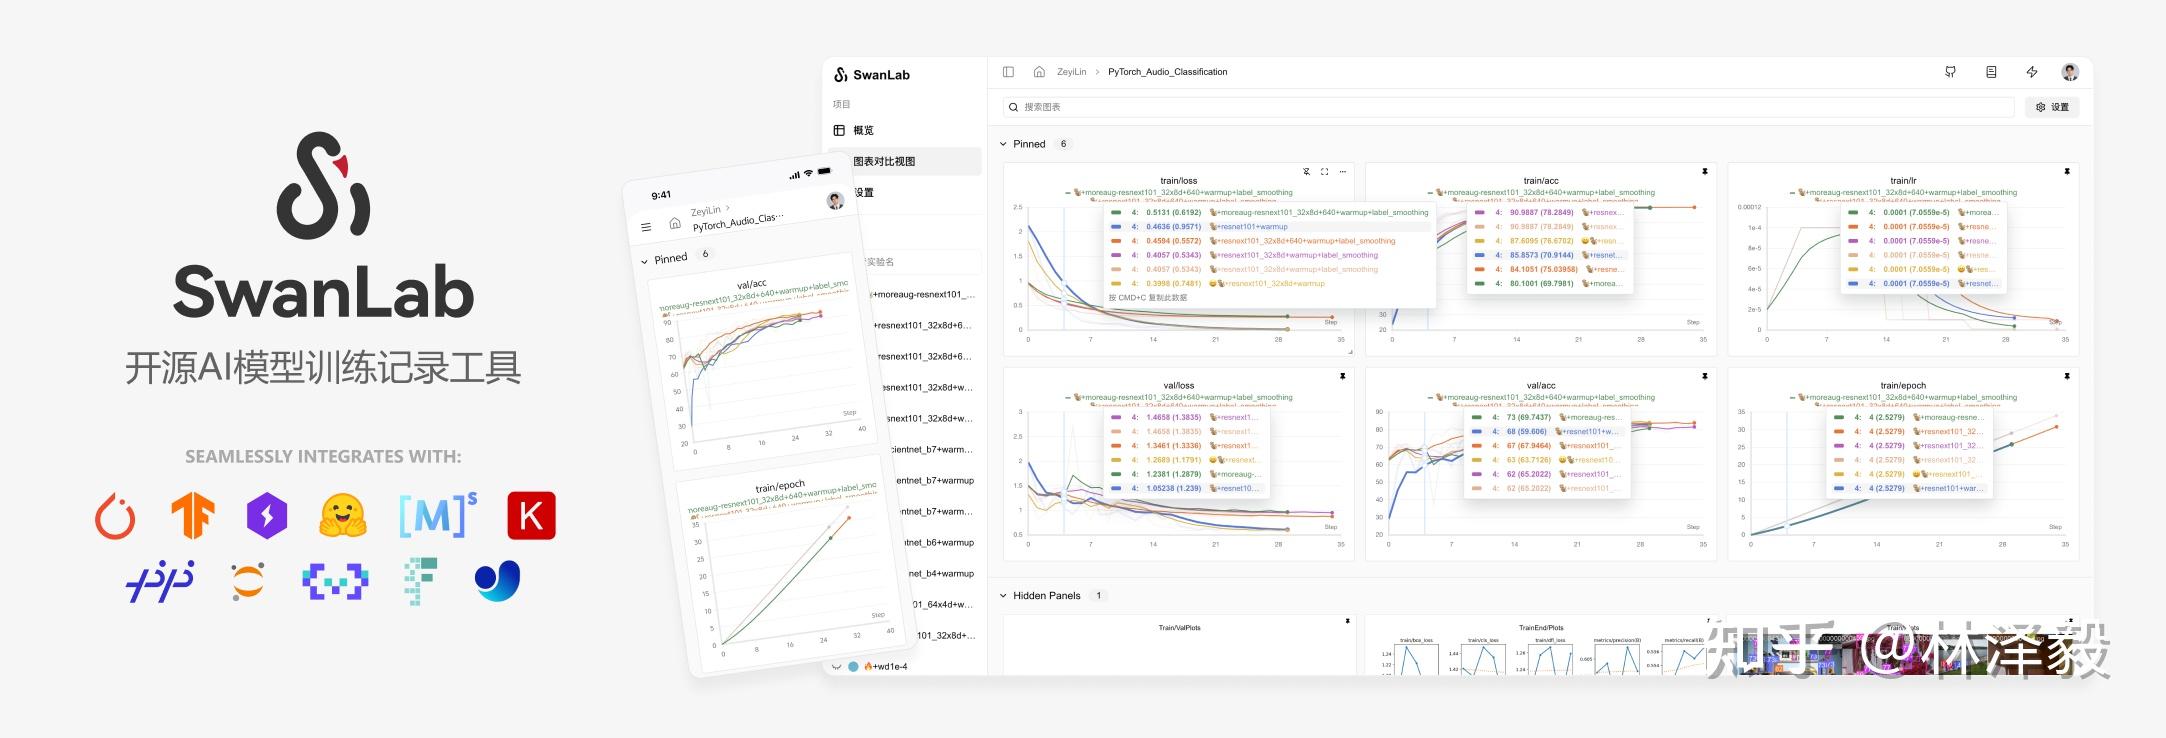Screen dimensions: 2166x738
Task: Open the documentation icon in top bar
Action: click(1991, 72)
